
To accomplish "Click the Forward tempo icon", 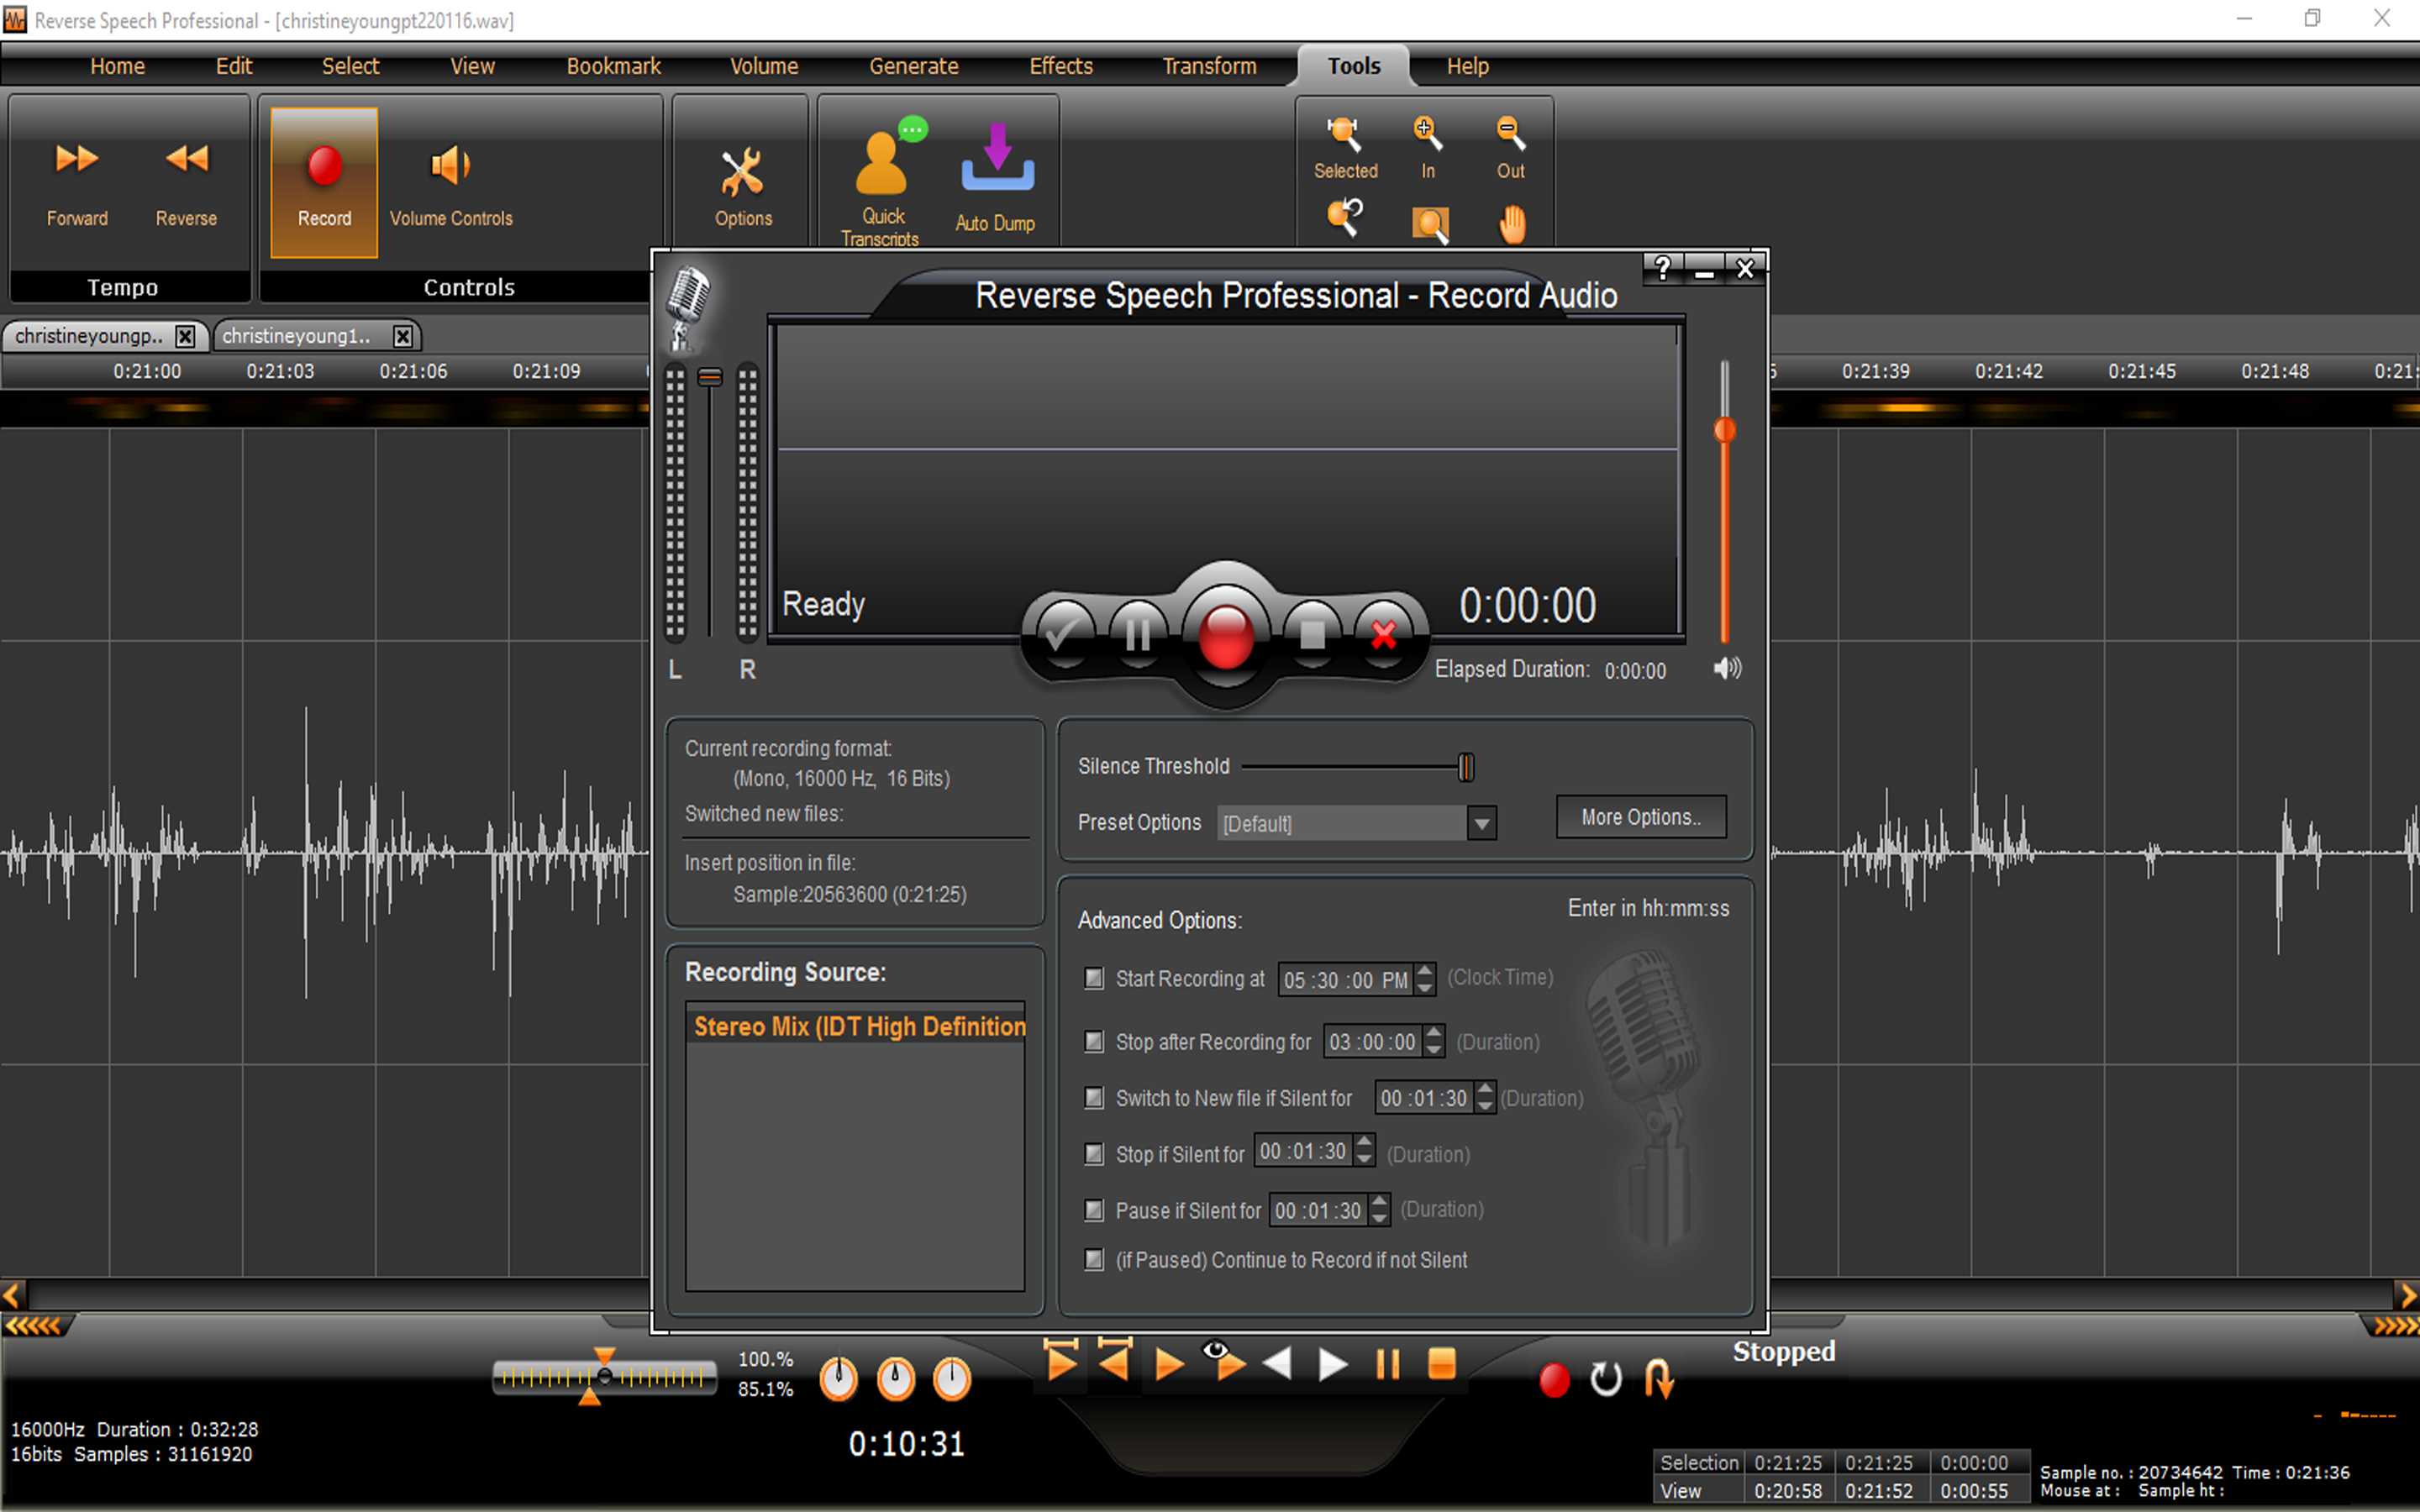I will (x=76, y=159).
